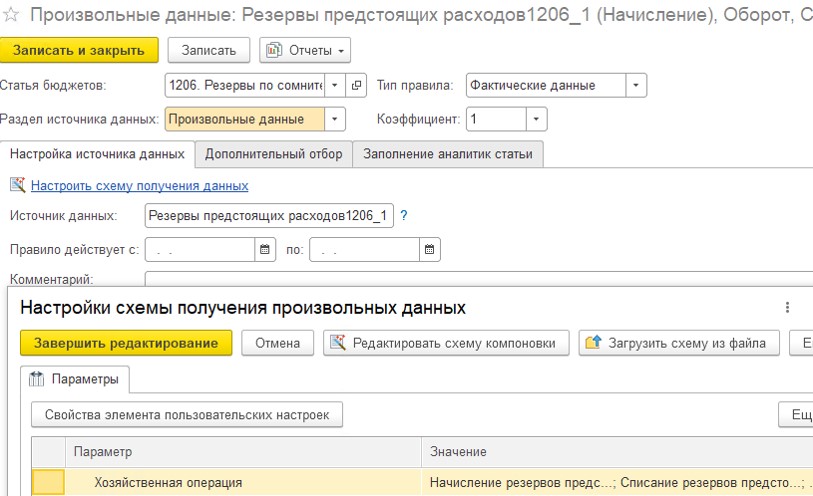Screen dimensions: 813x496
Task: Click the Начисление резервов value cell
Action: click(617, 483)
